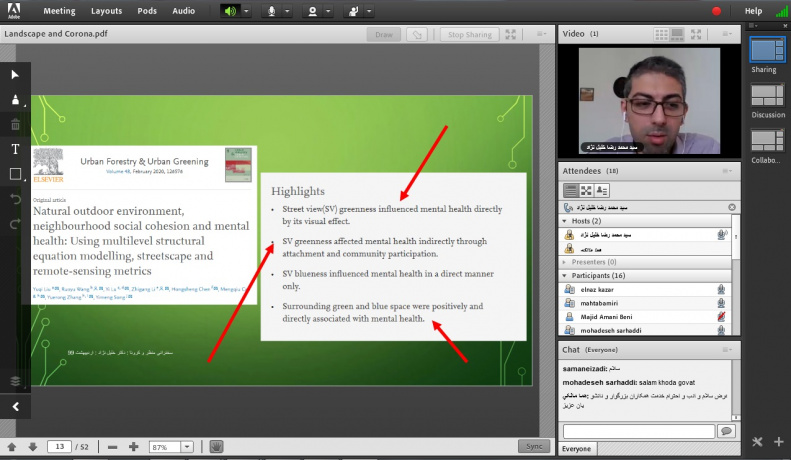Select the arrow pointer tool in whiteboard toolbar
Screen dimensions: 791x460
coord(15,74)
